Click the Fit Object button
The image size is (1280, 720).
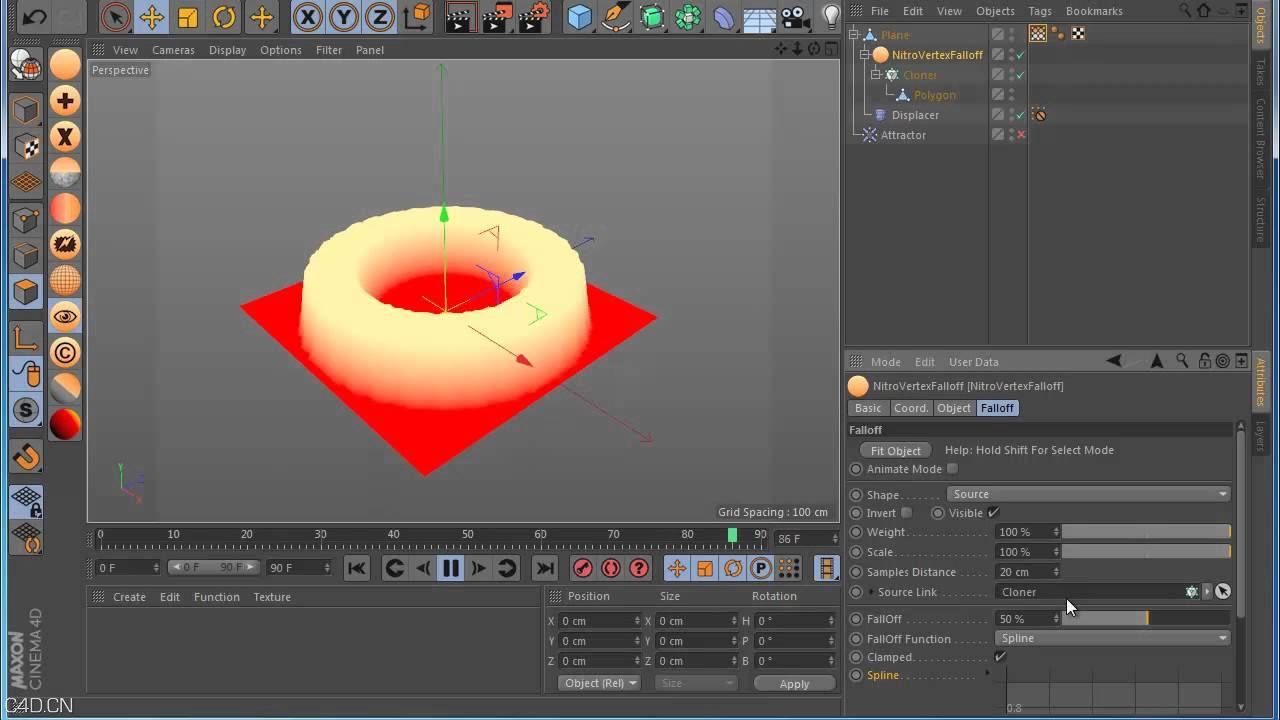tap(895, 450)
